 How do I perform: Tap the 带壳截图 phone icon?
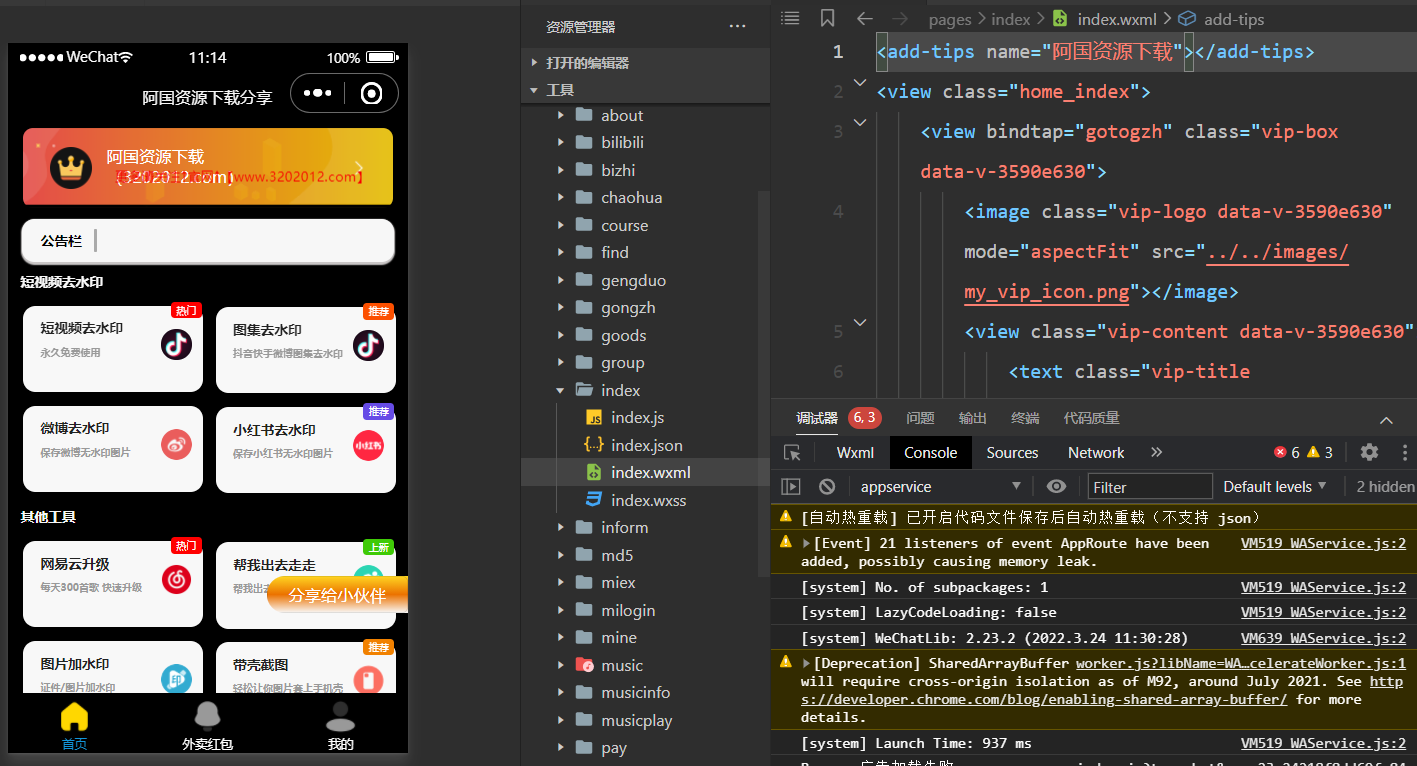(x=368, y=680)
